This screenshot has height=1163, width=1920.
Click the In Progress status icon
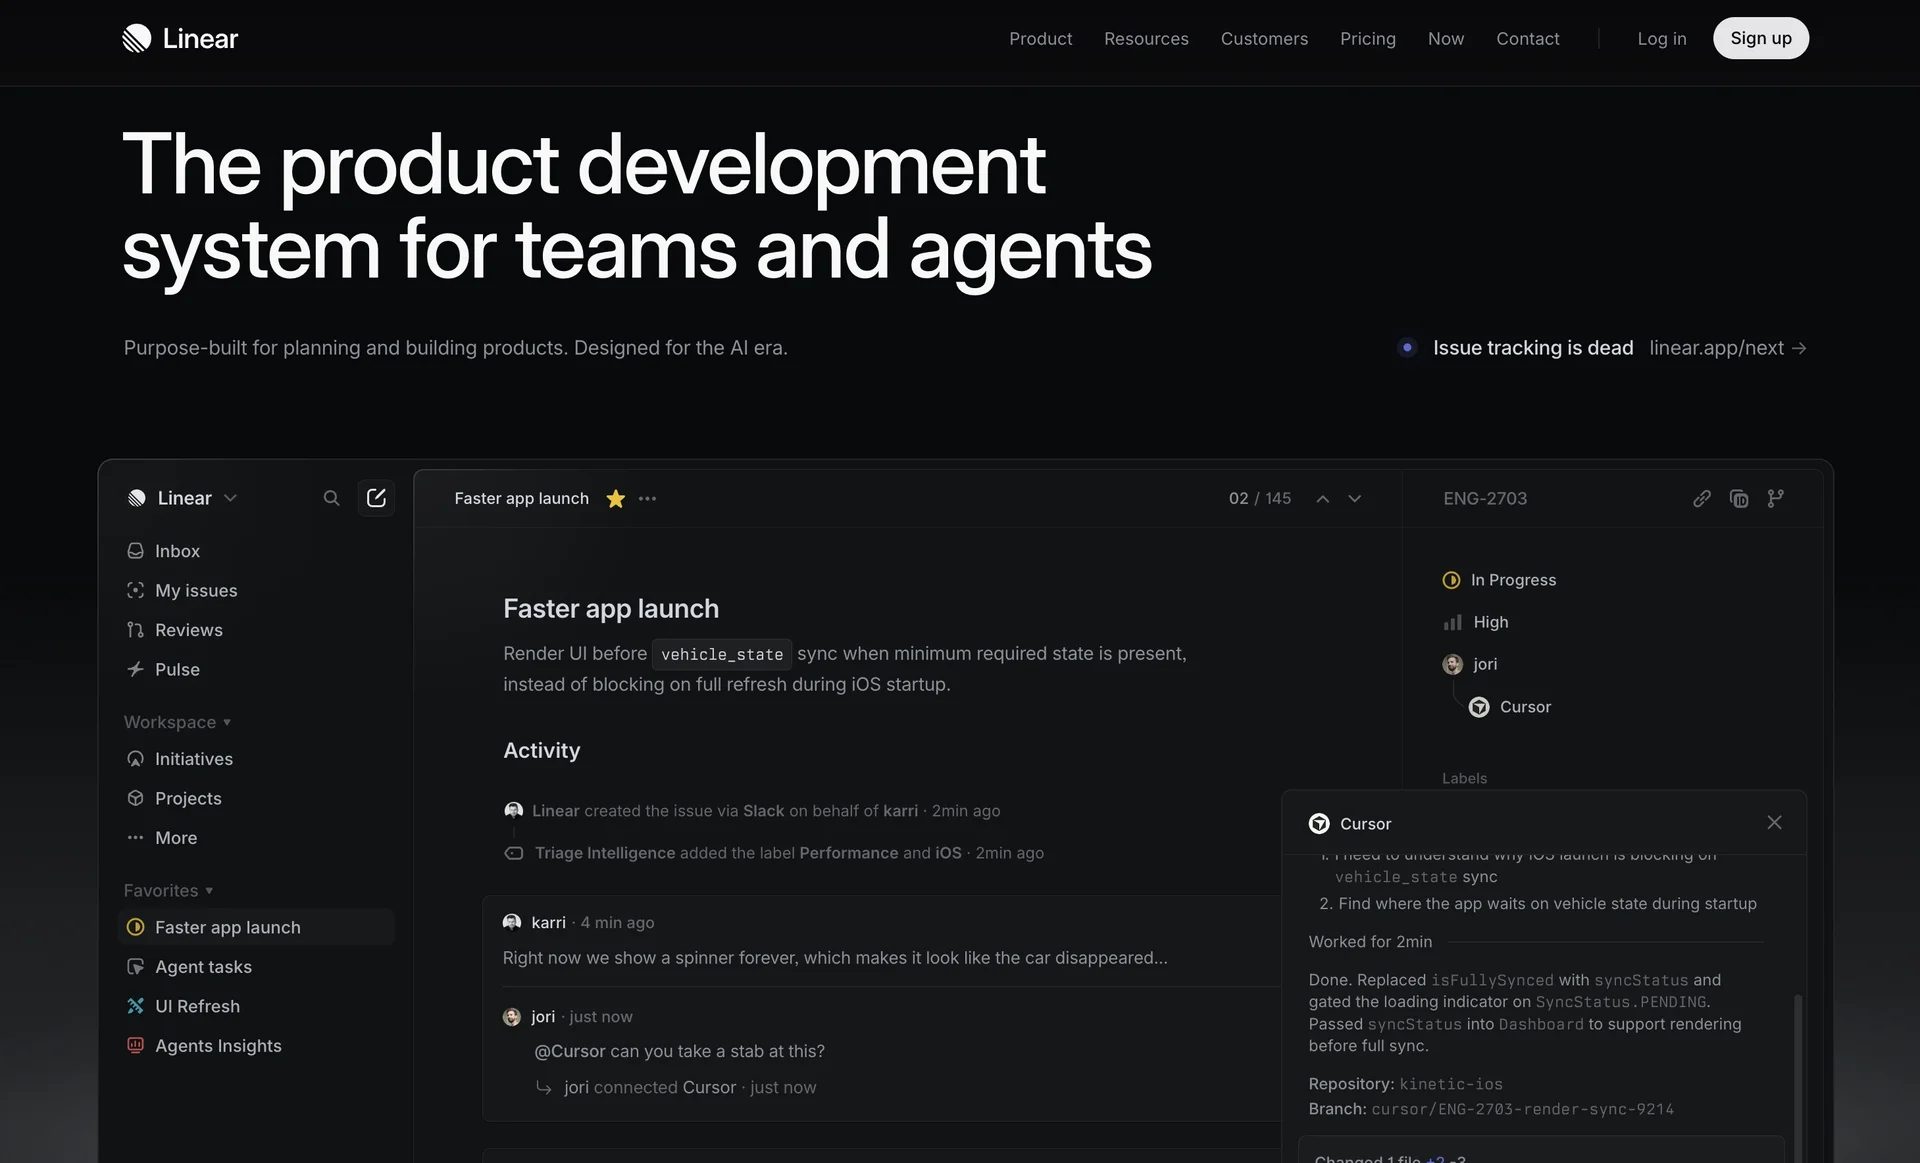1451,580
